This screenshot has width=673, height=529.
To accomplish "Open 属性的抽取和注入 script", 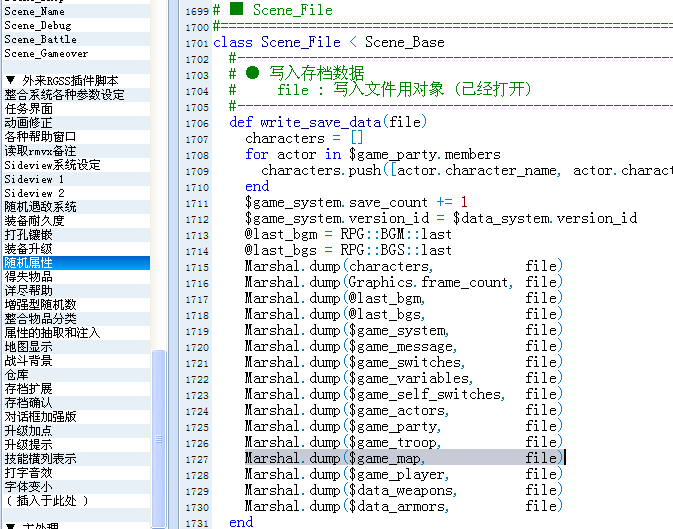I will pyautogui.click(x=76, y=333).
